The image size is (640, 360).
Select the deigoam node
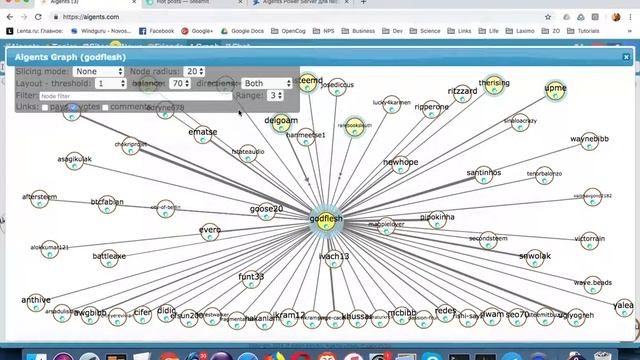coord(281,123)
